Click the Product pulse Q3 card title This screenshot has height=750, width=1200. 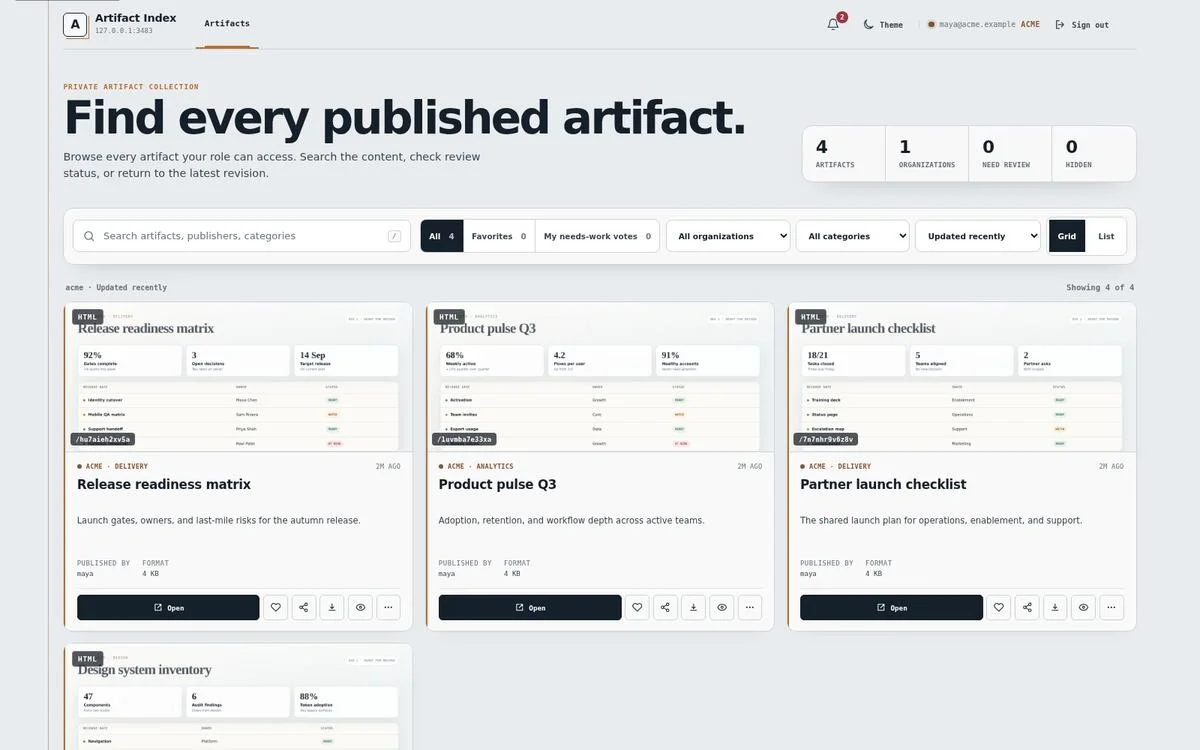(x=498, y=484)
